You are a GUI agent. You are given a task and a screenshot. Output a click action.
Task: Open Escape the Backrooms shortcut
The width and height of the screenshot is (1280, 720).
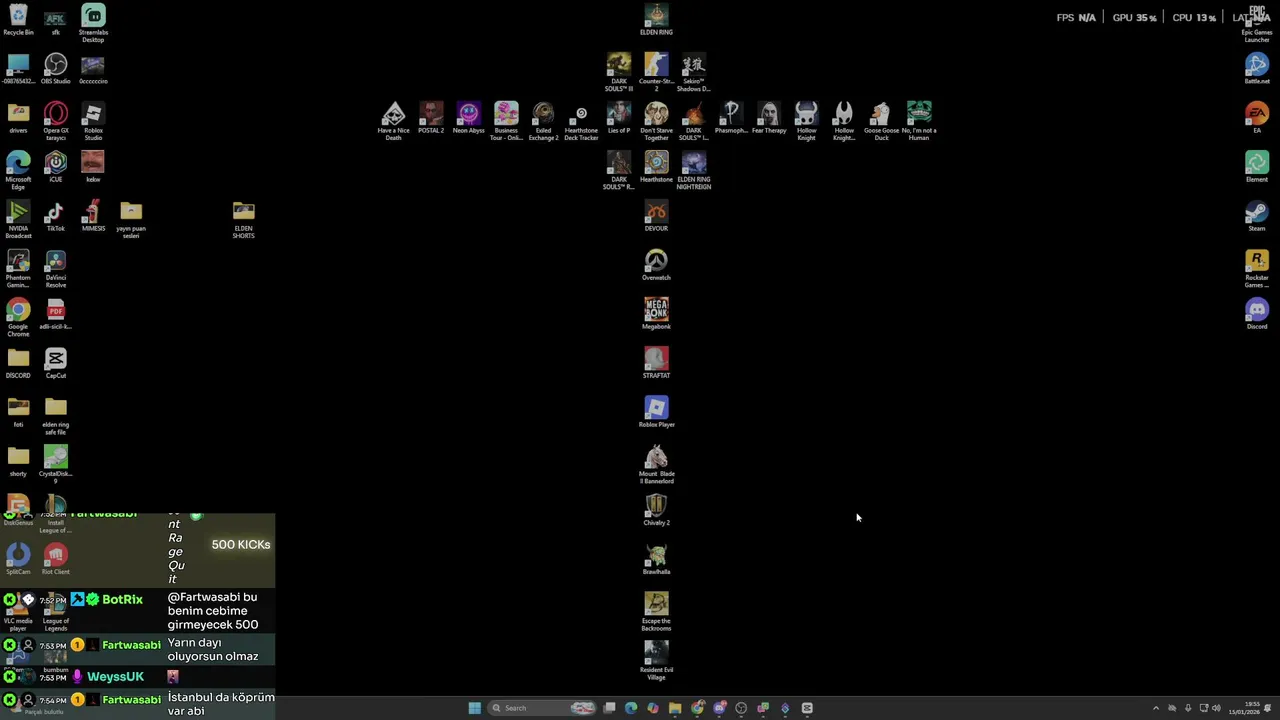tap(656, 611)
